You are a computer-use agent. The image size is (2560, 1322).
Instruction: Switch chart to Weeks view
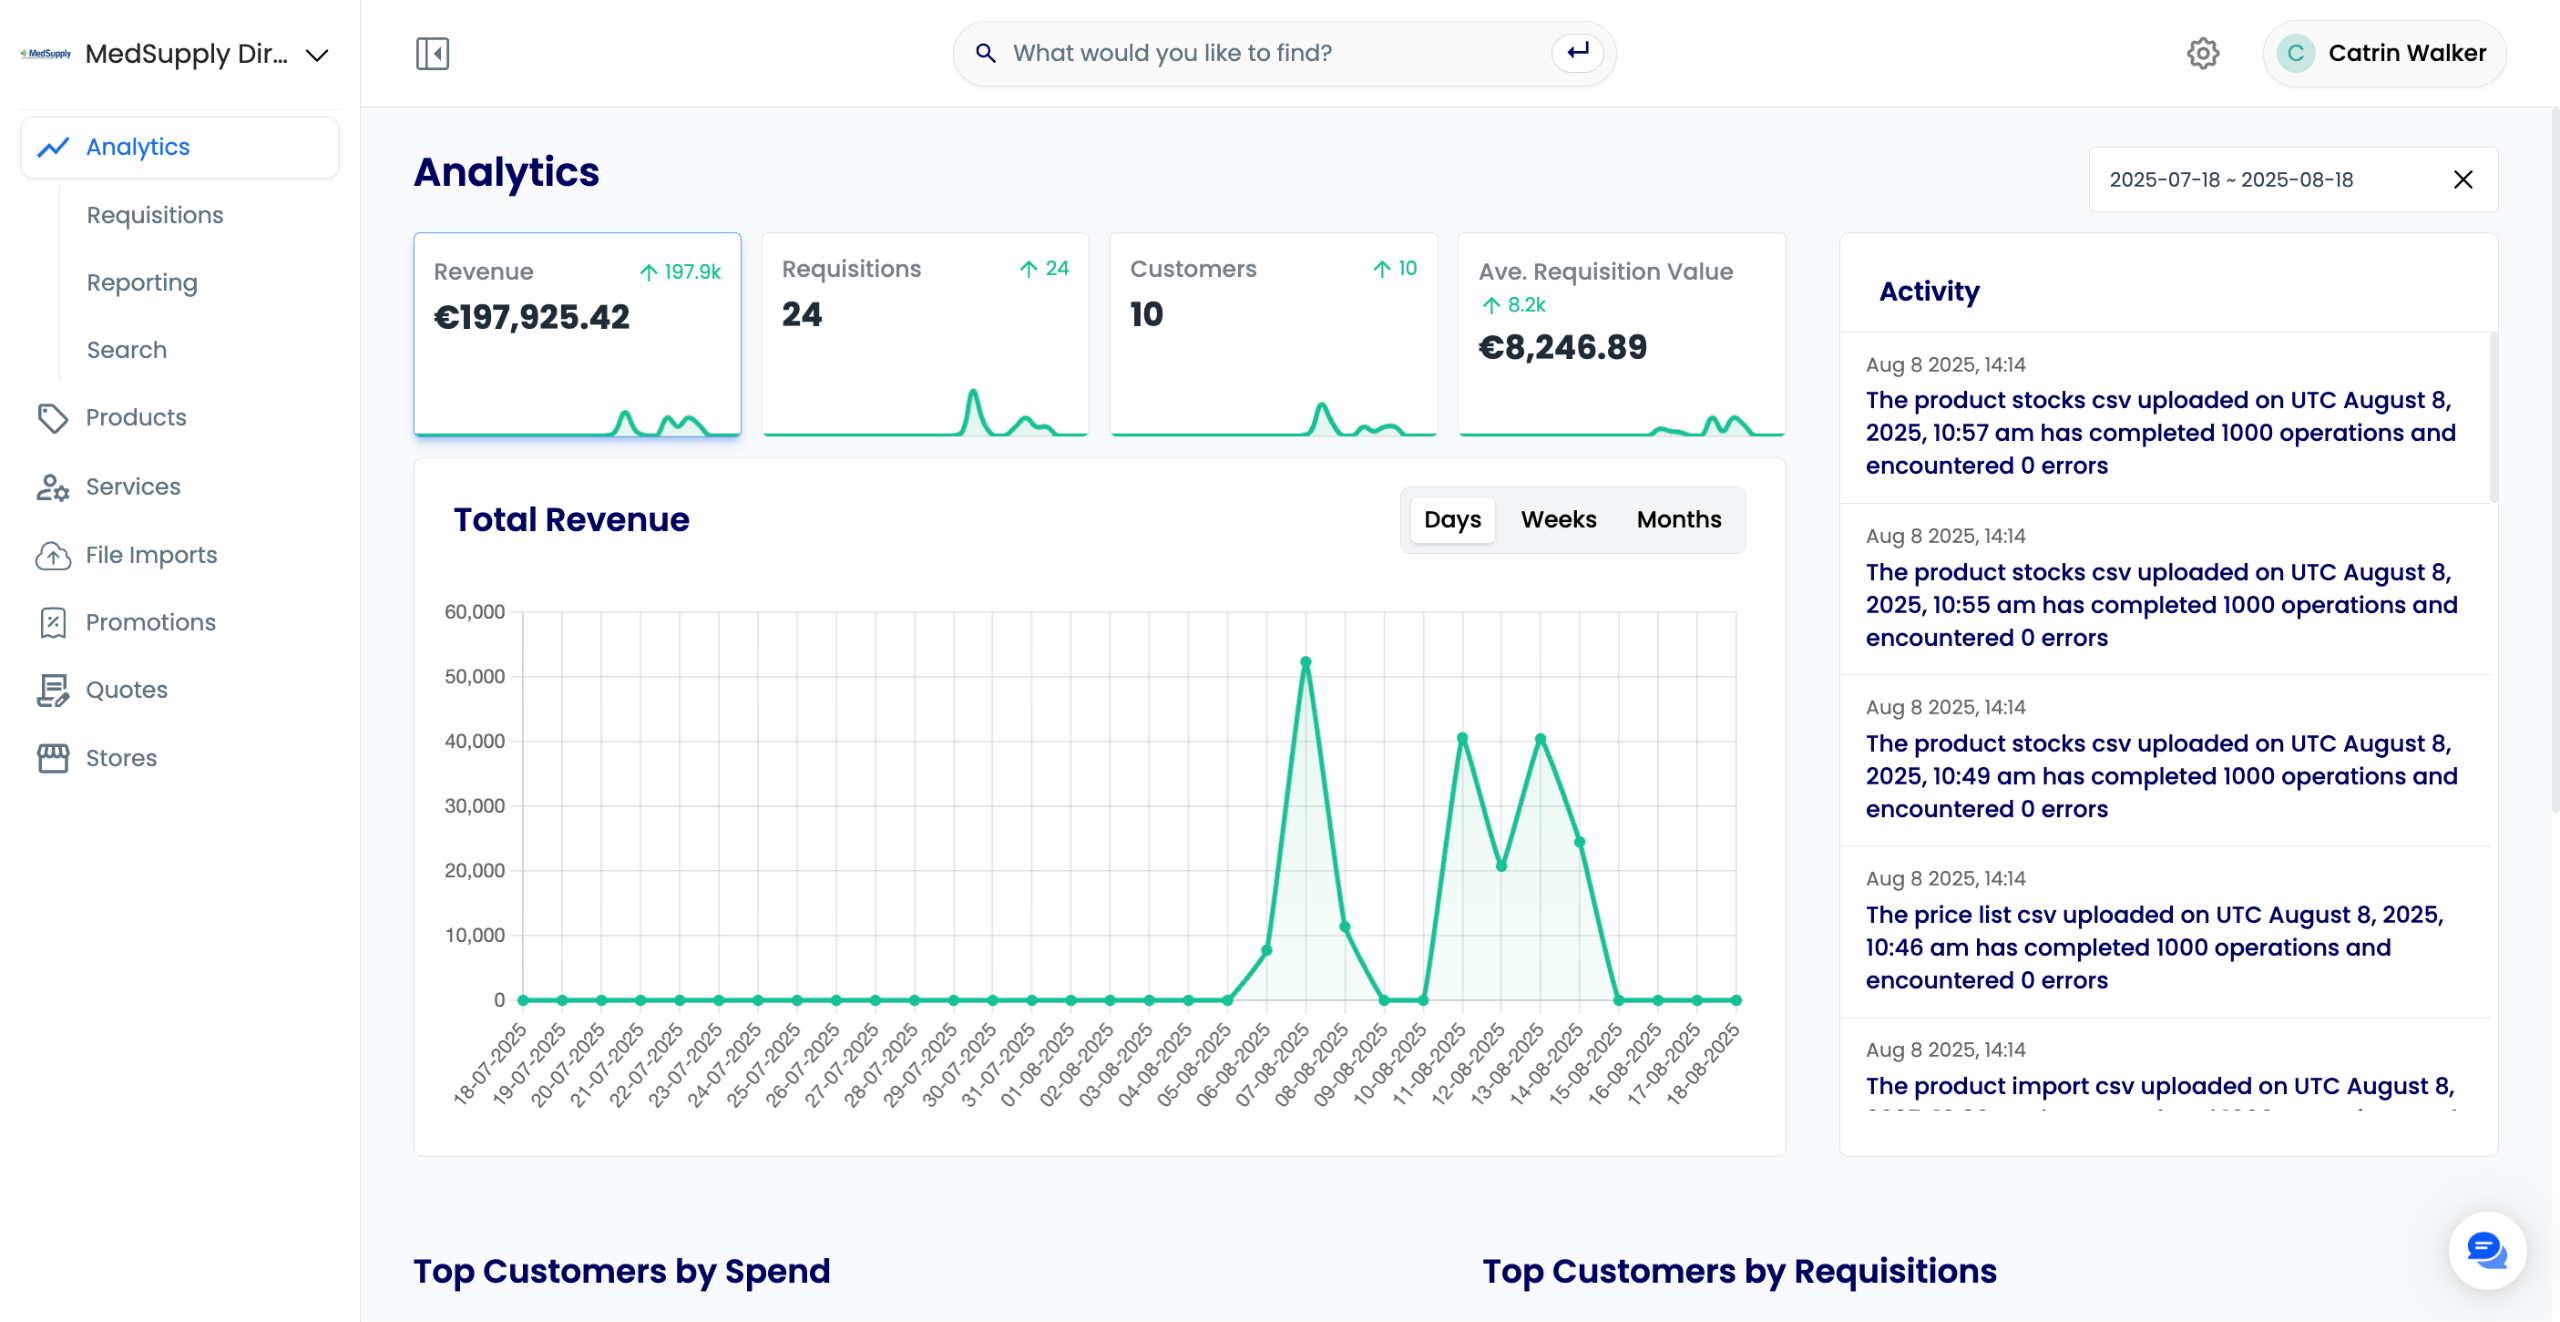coord(1558,520)
